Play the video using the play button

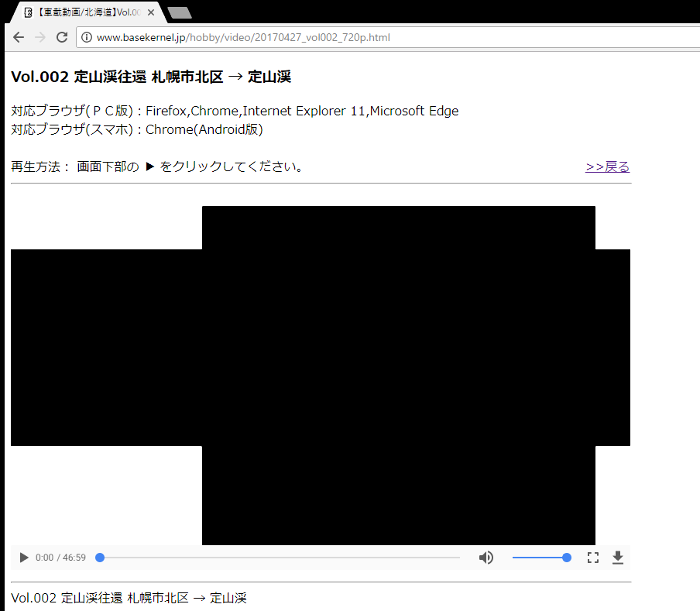(x=23, y=557)
